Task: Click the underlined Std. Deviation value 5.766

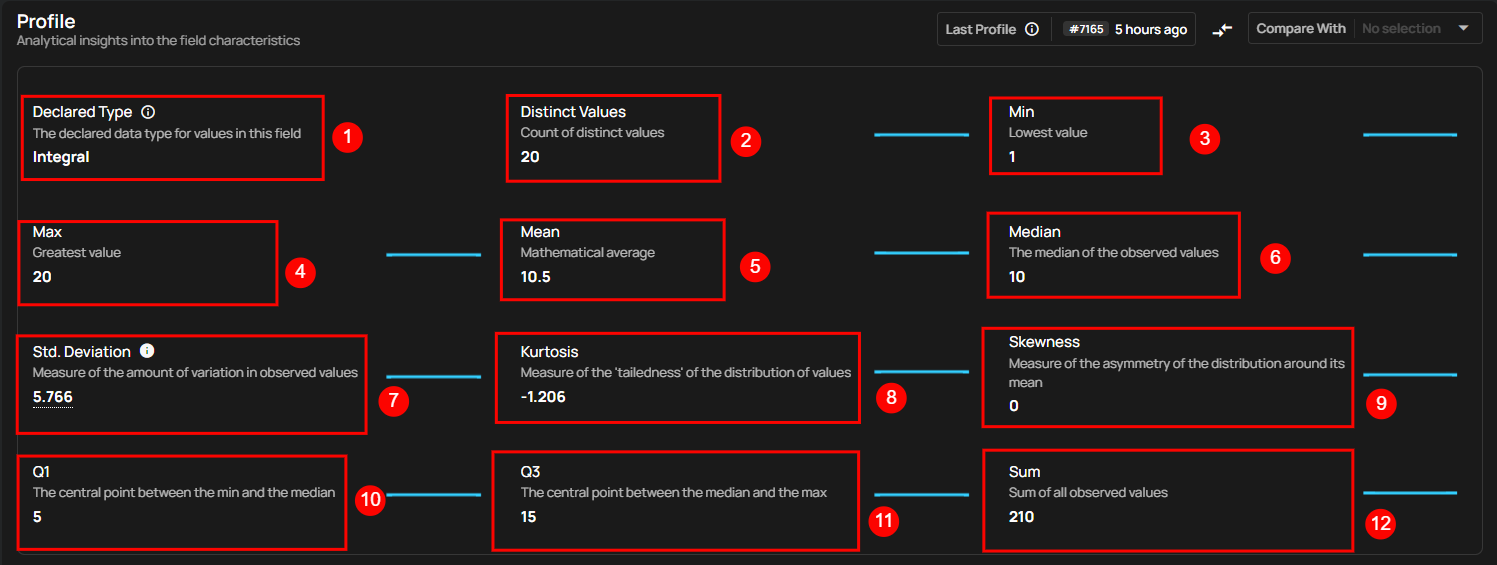Action: 53,397
